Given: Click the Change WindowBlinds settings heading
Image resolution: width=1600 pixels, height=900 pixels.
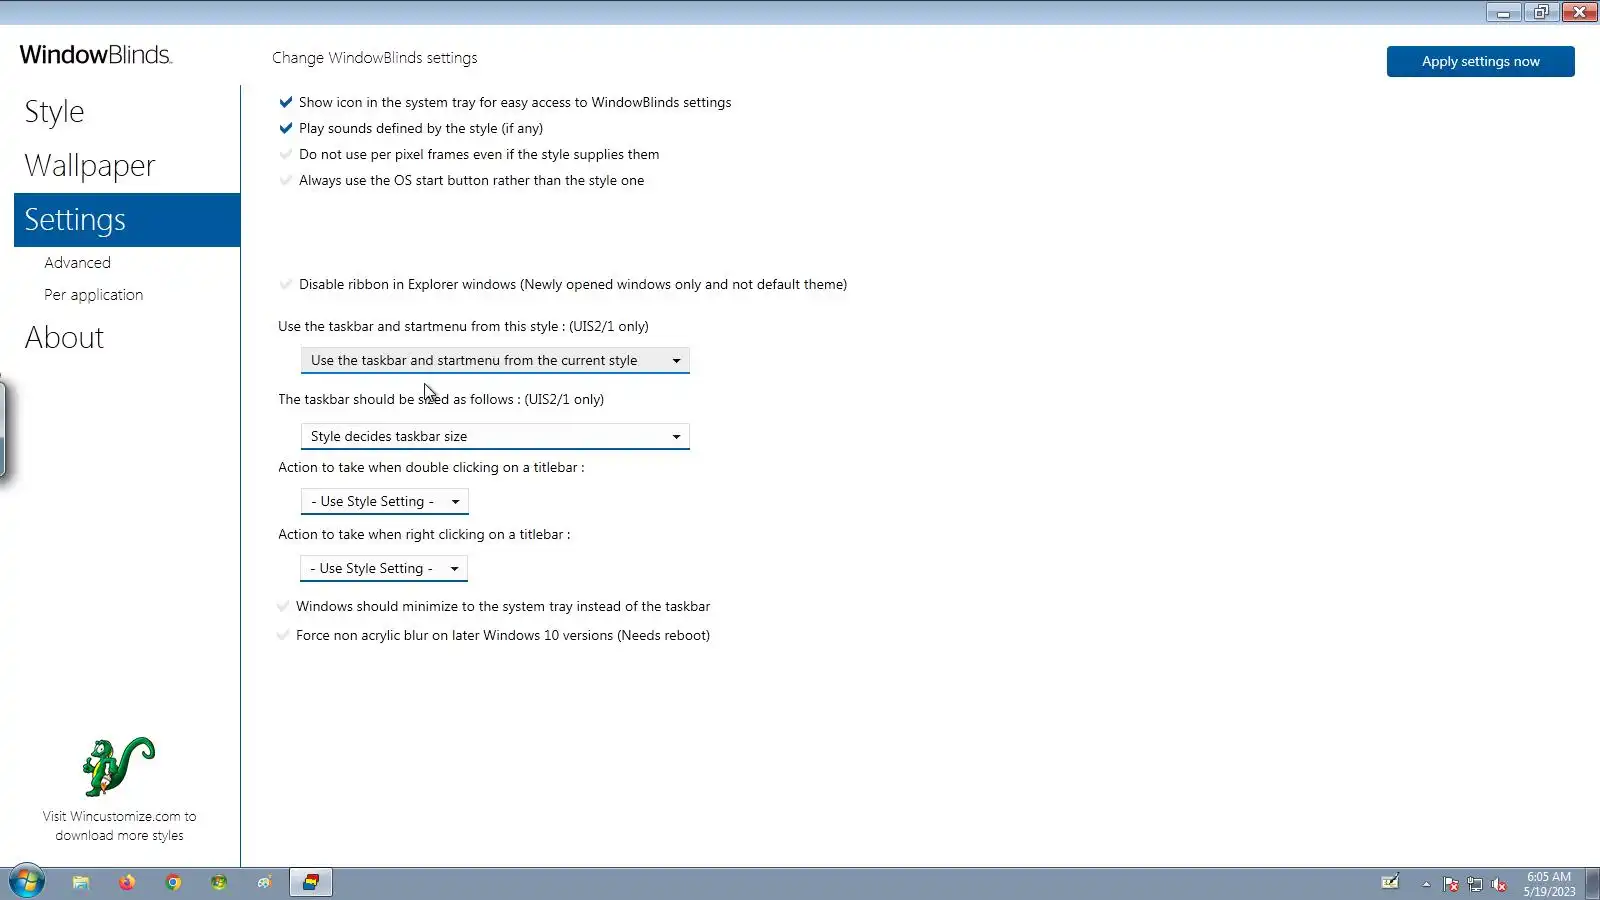Looking at the screenshot, I should (375, 58).
